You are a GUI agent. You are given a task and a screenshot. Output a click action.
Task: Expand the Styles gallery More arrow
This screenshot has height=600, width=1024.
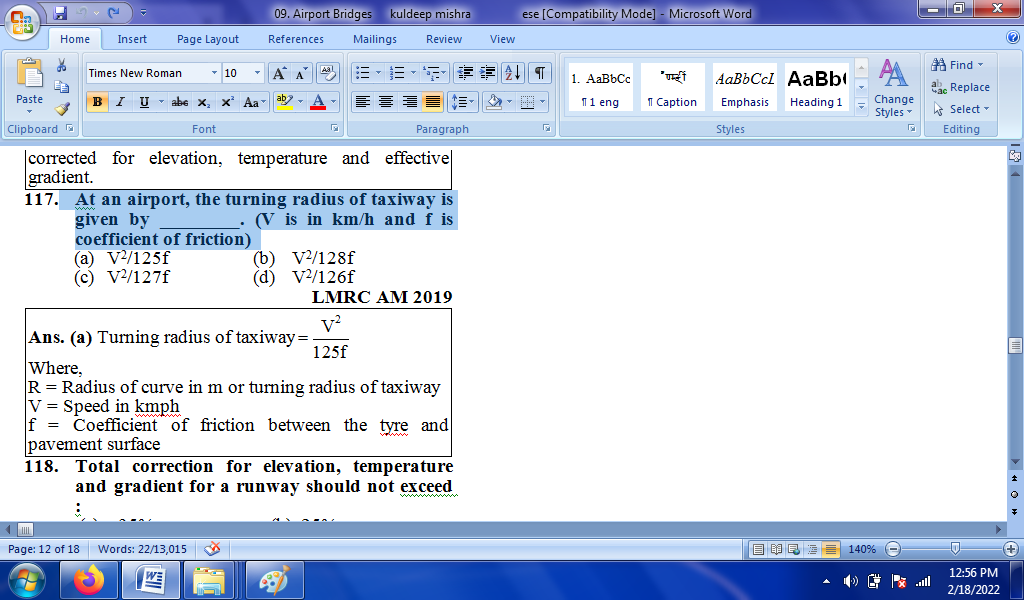(861, 105)
